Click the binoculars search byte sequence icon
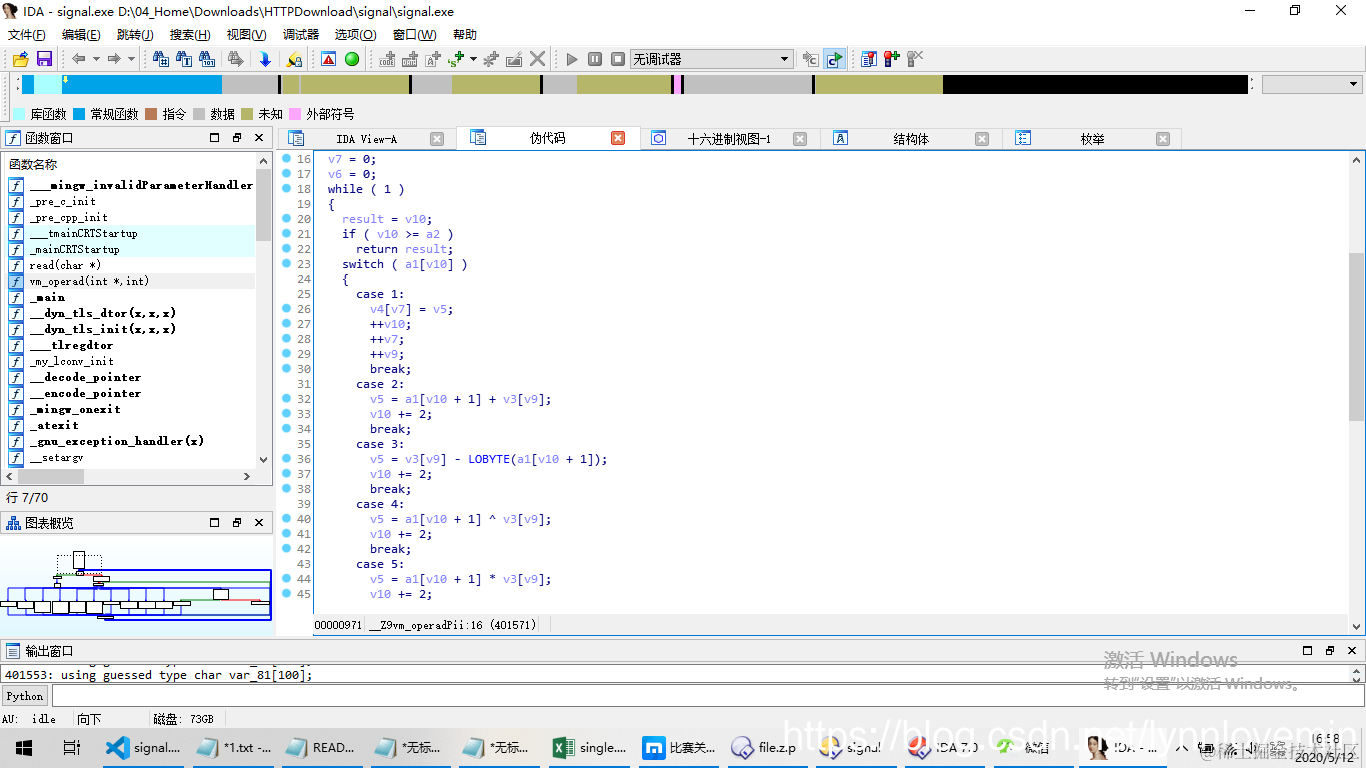 click(x=209, y=59)
